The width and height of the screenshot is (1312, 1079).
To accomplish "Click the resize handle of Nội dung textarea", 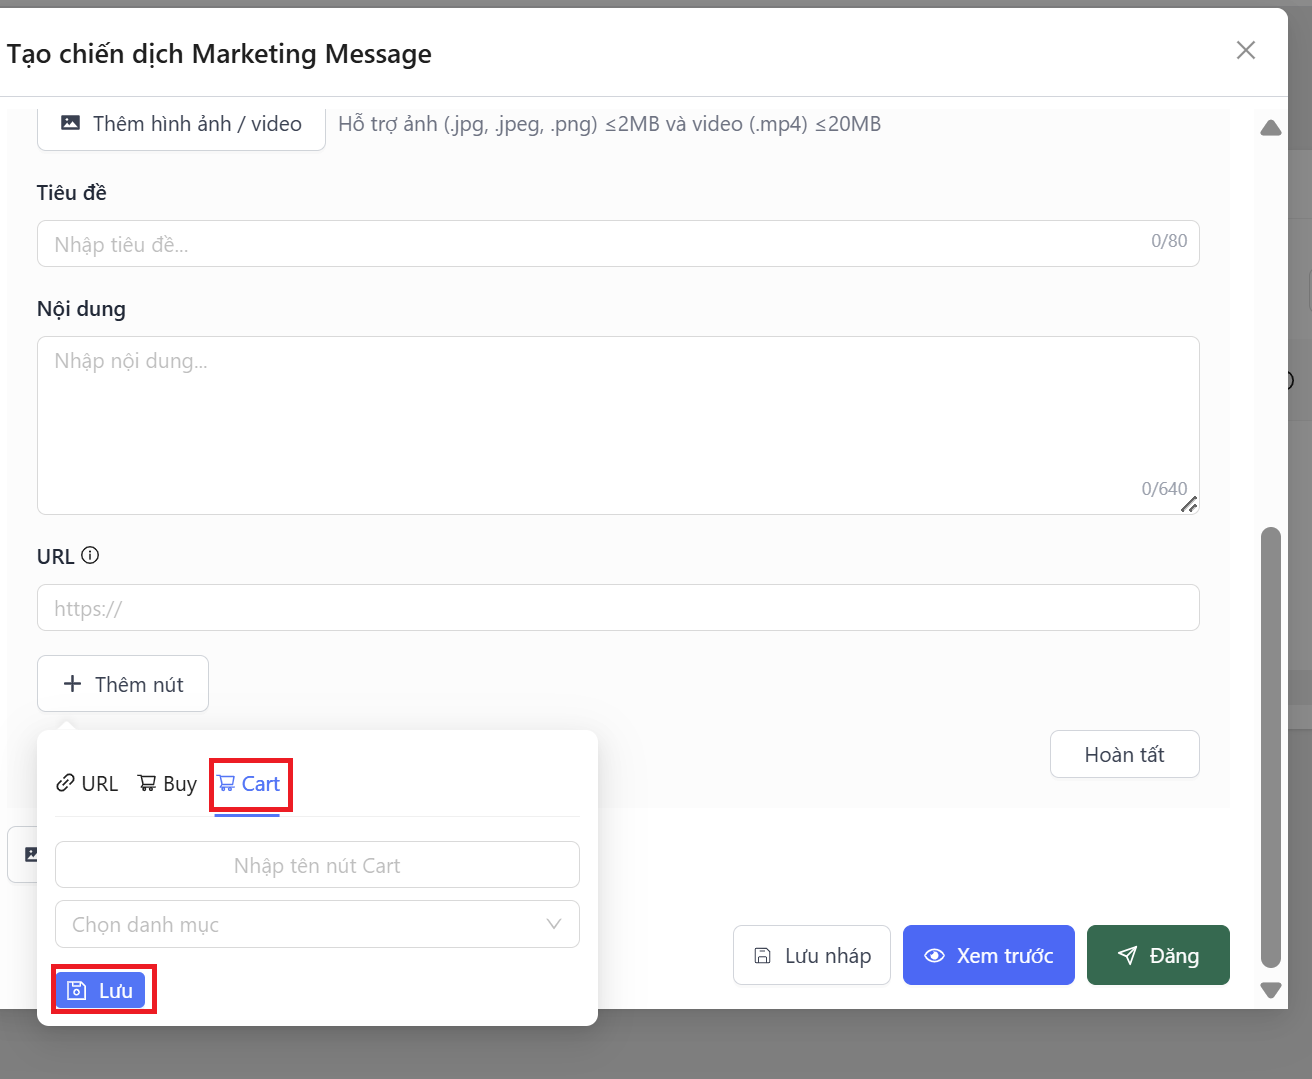I will coord(1188,505).
